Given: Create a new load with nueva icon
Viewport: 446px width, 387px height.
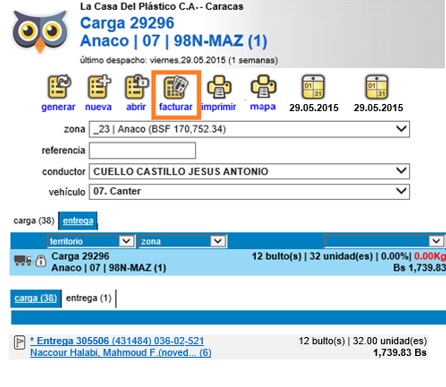Looking at the screenshot, I should 99,87.
